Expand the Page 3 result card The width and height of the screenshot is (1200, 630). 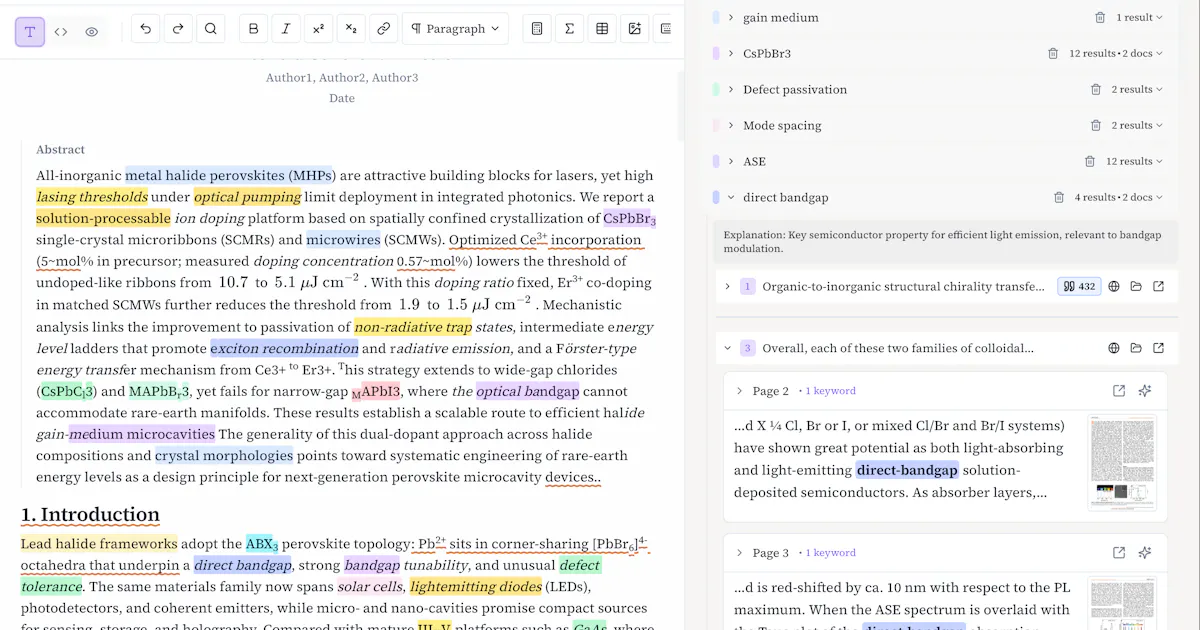click(739, 553)
